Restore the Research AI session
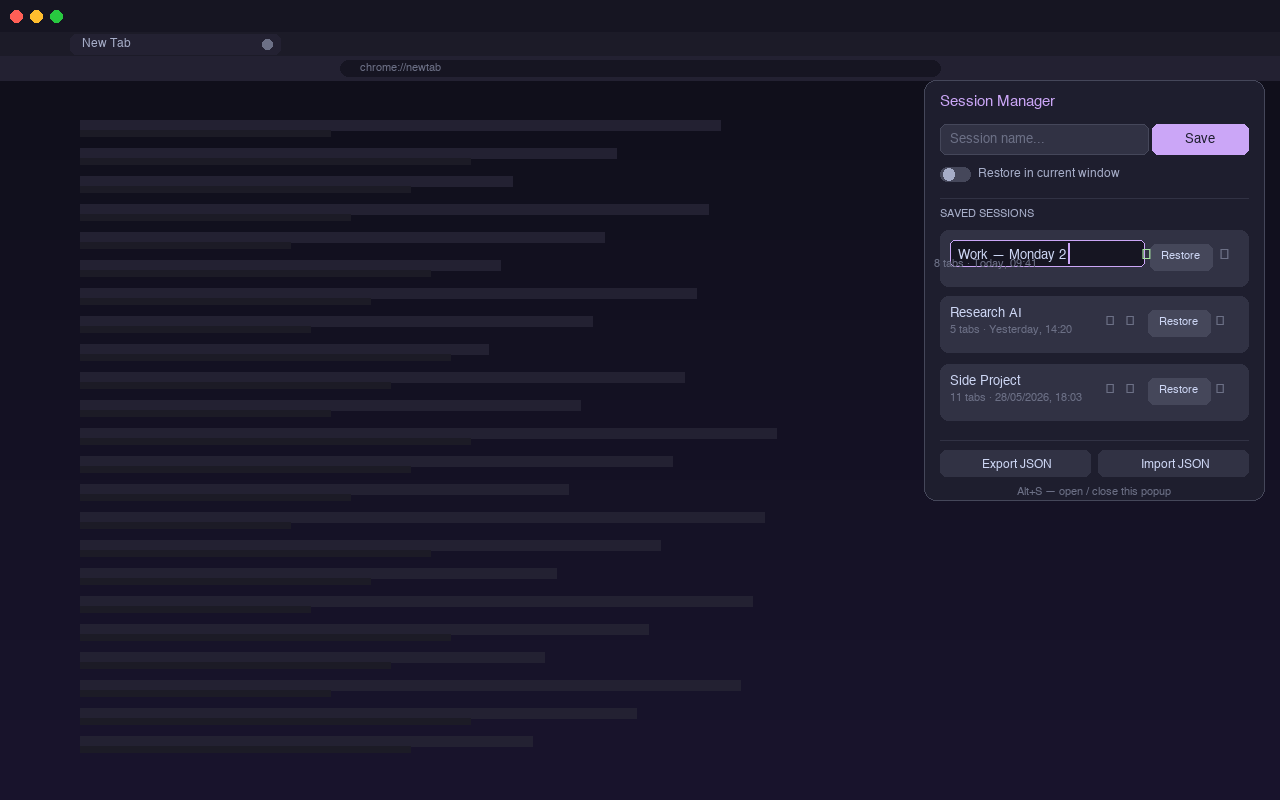Image resolution: width=1280 pixels, height=800 pixels. coord(1179,322)
